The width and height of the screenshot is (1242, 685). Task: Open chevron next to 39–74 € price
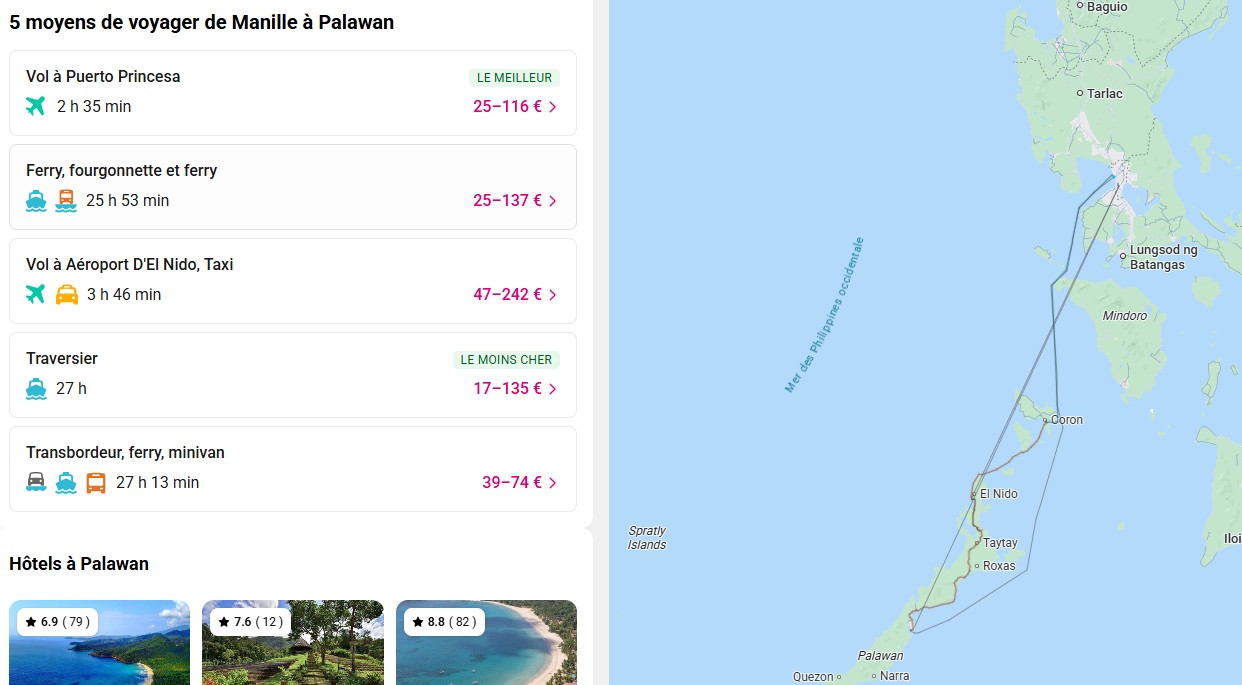point(553,483)
